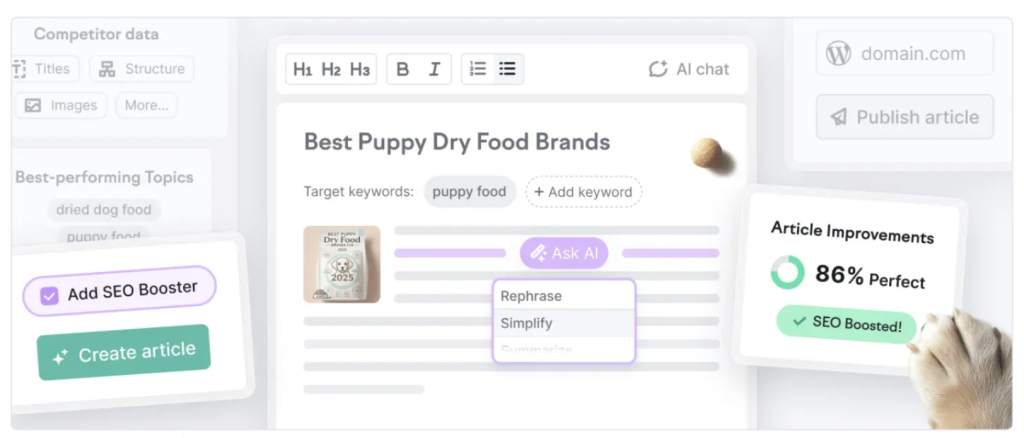
Task: Apply Heading 3 formatting
Action: click(360, 69)
